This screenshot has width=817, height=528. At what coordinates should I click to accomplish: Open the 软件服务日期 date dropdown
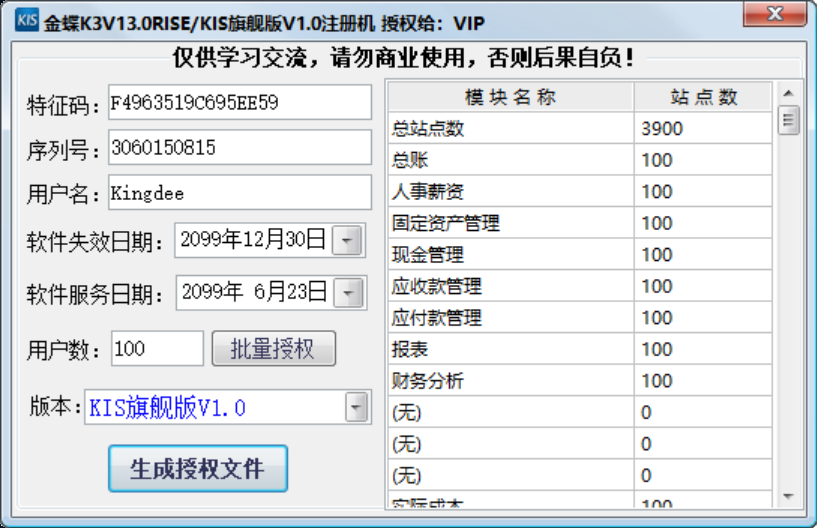(x=348, y=292)
